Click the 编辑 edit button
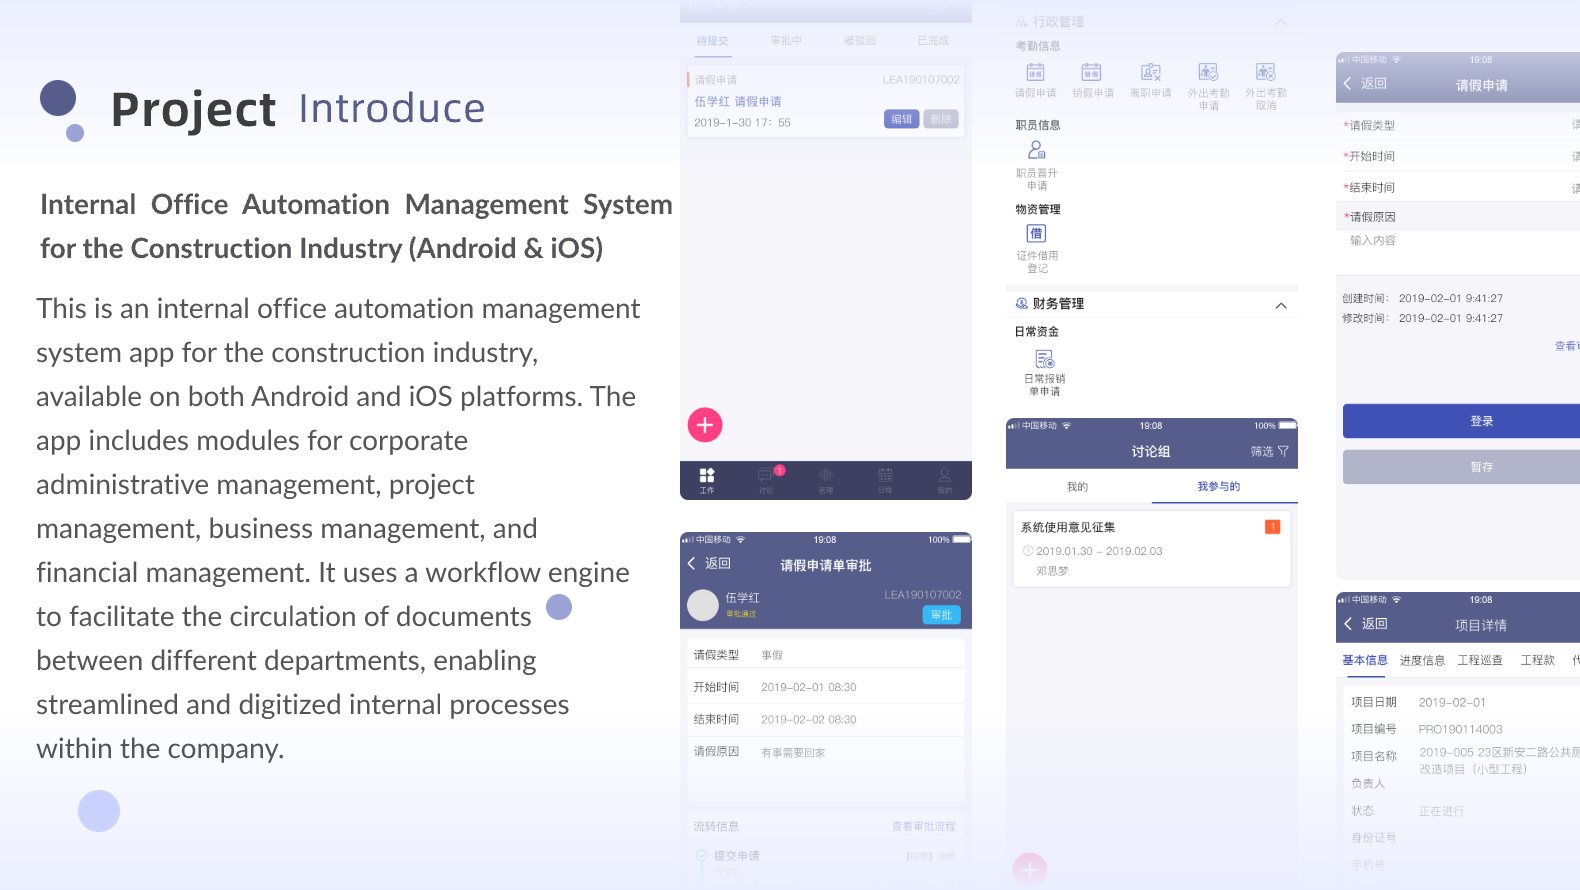 (x=901, y=119)
